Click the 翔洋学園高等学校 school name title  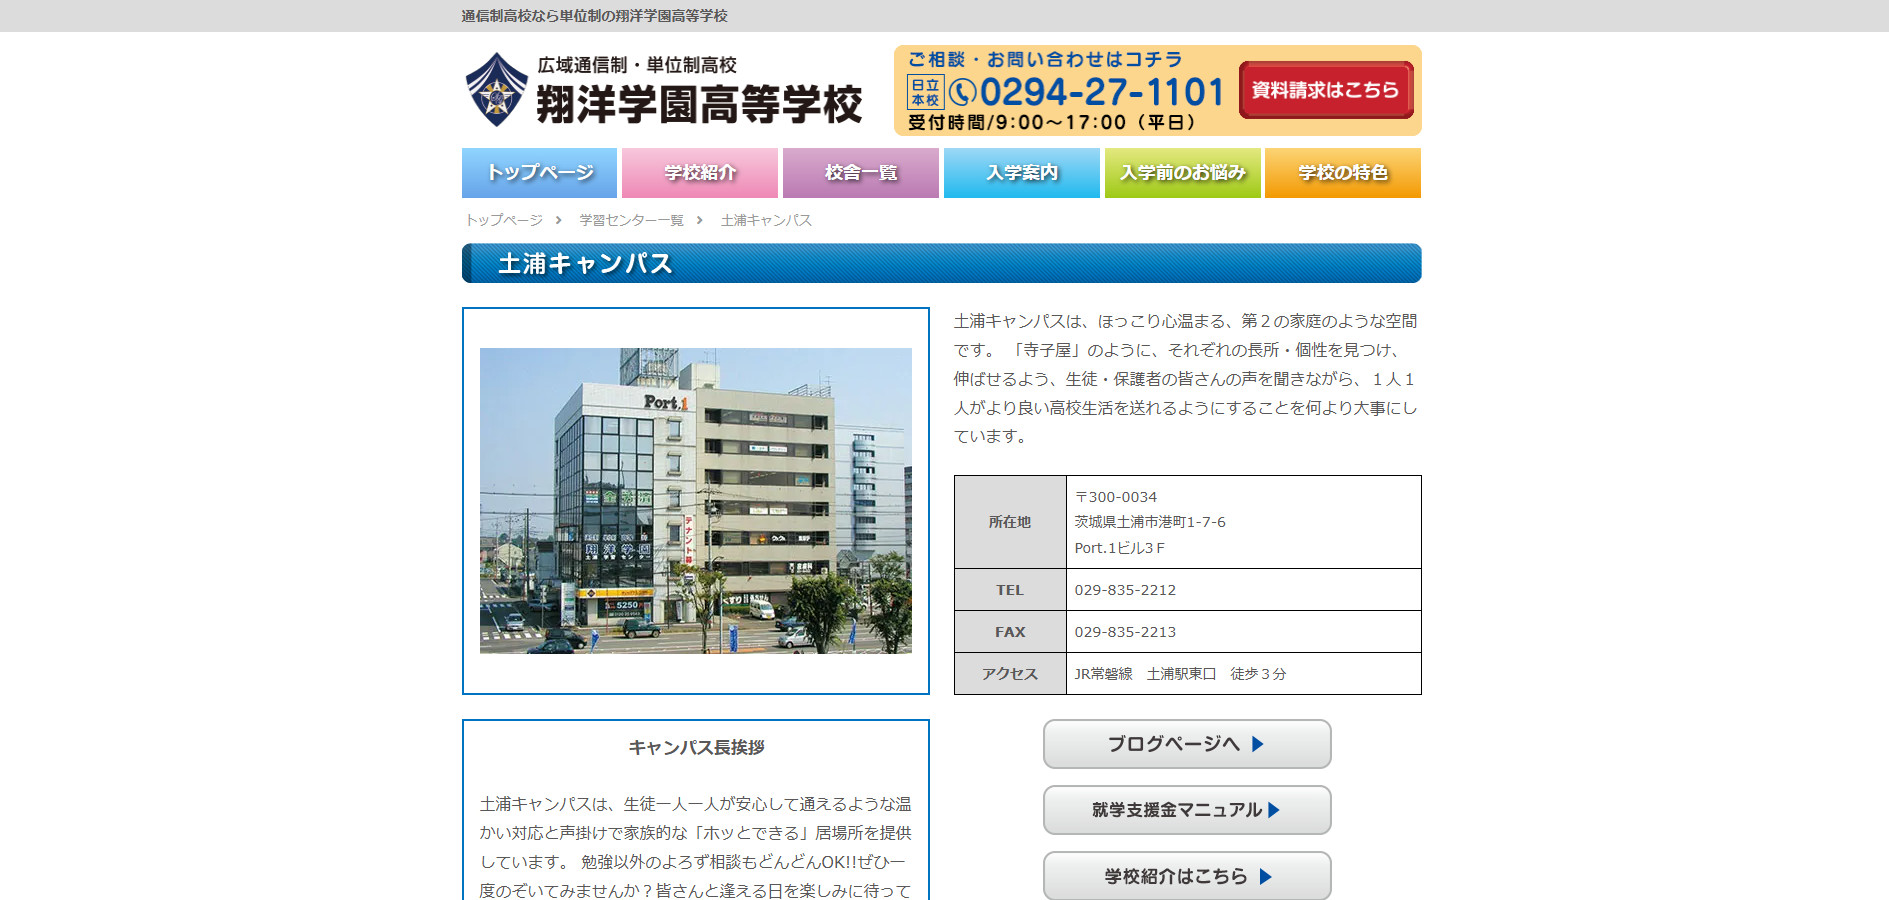point(699,104)
